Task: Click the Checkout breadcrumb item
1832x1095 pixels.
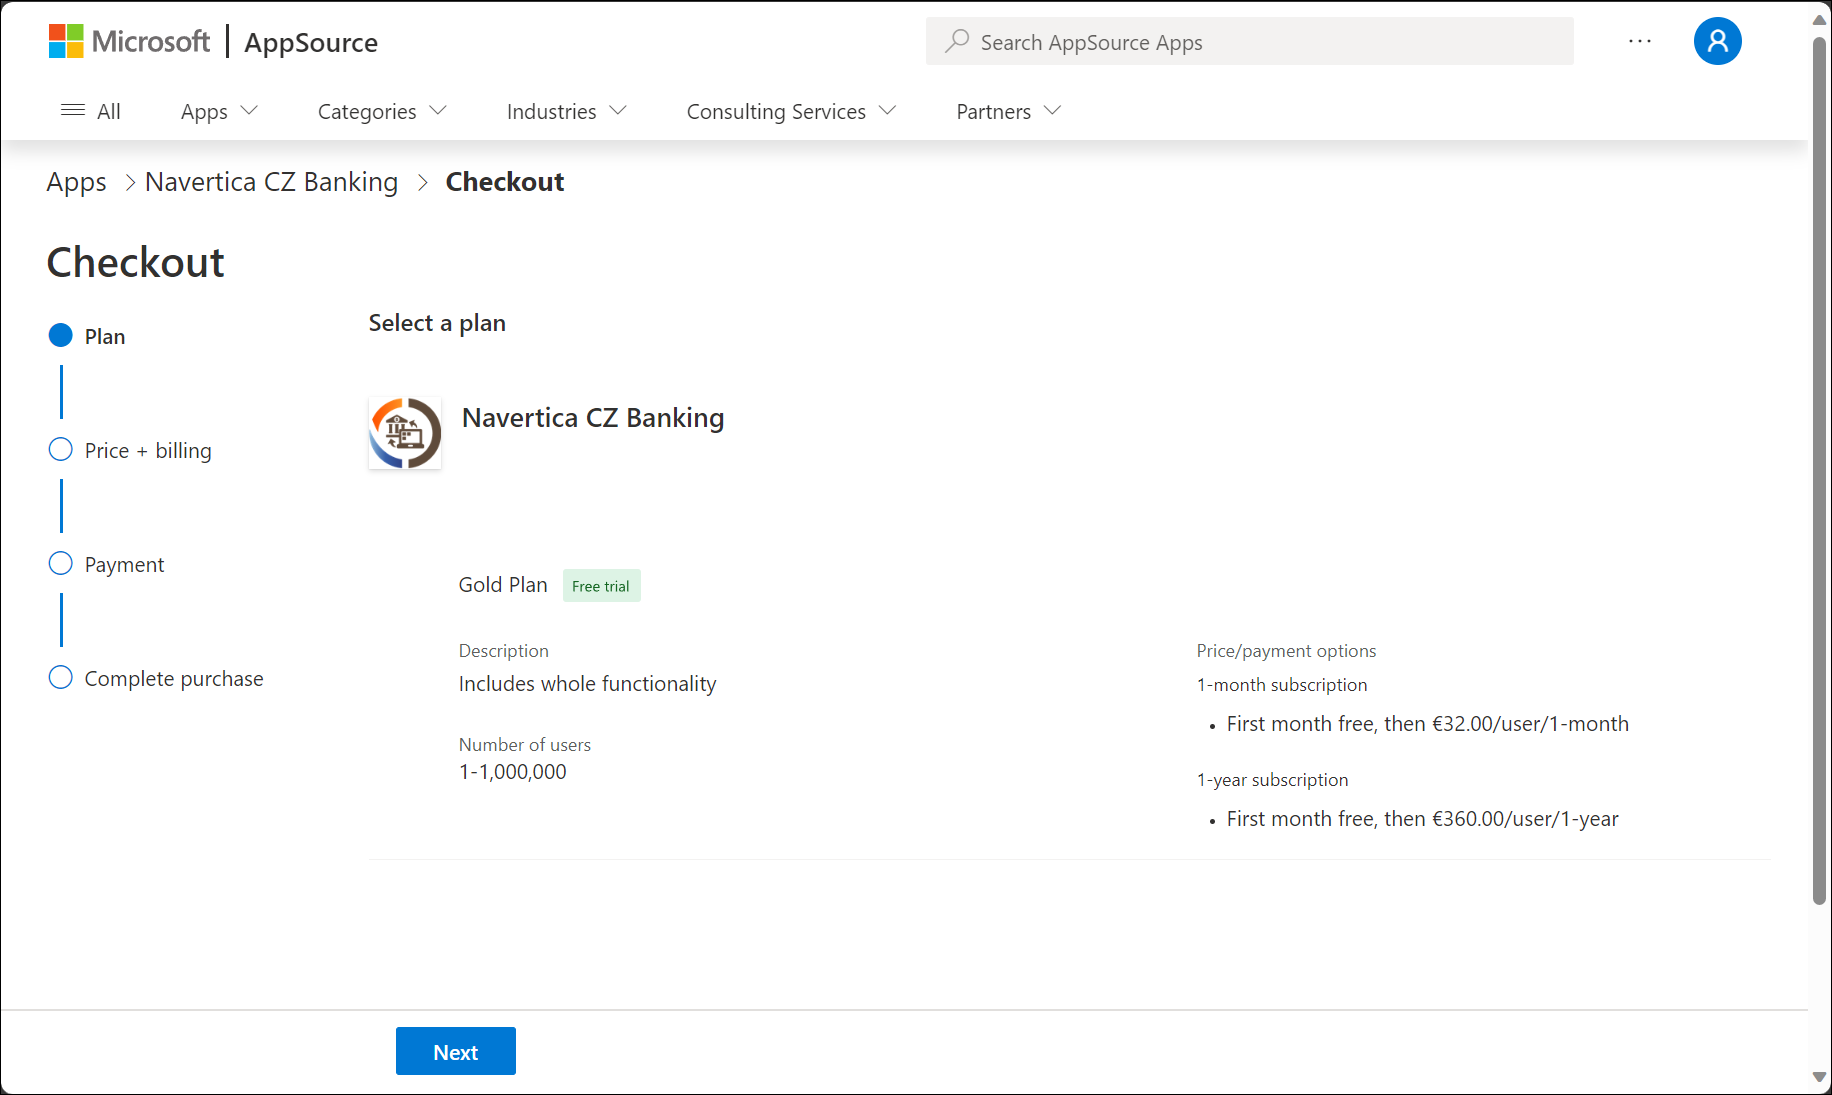Action: (x=504, y=182)
